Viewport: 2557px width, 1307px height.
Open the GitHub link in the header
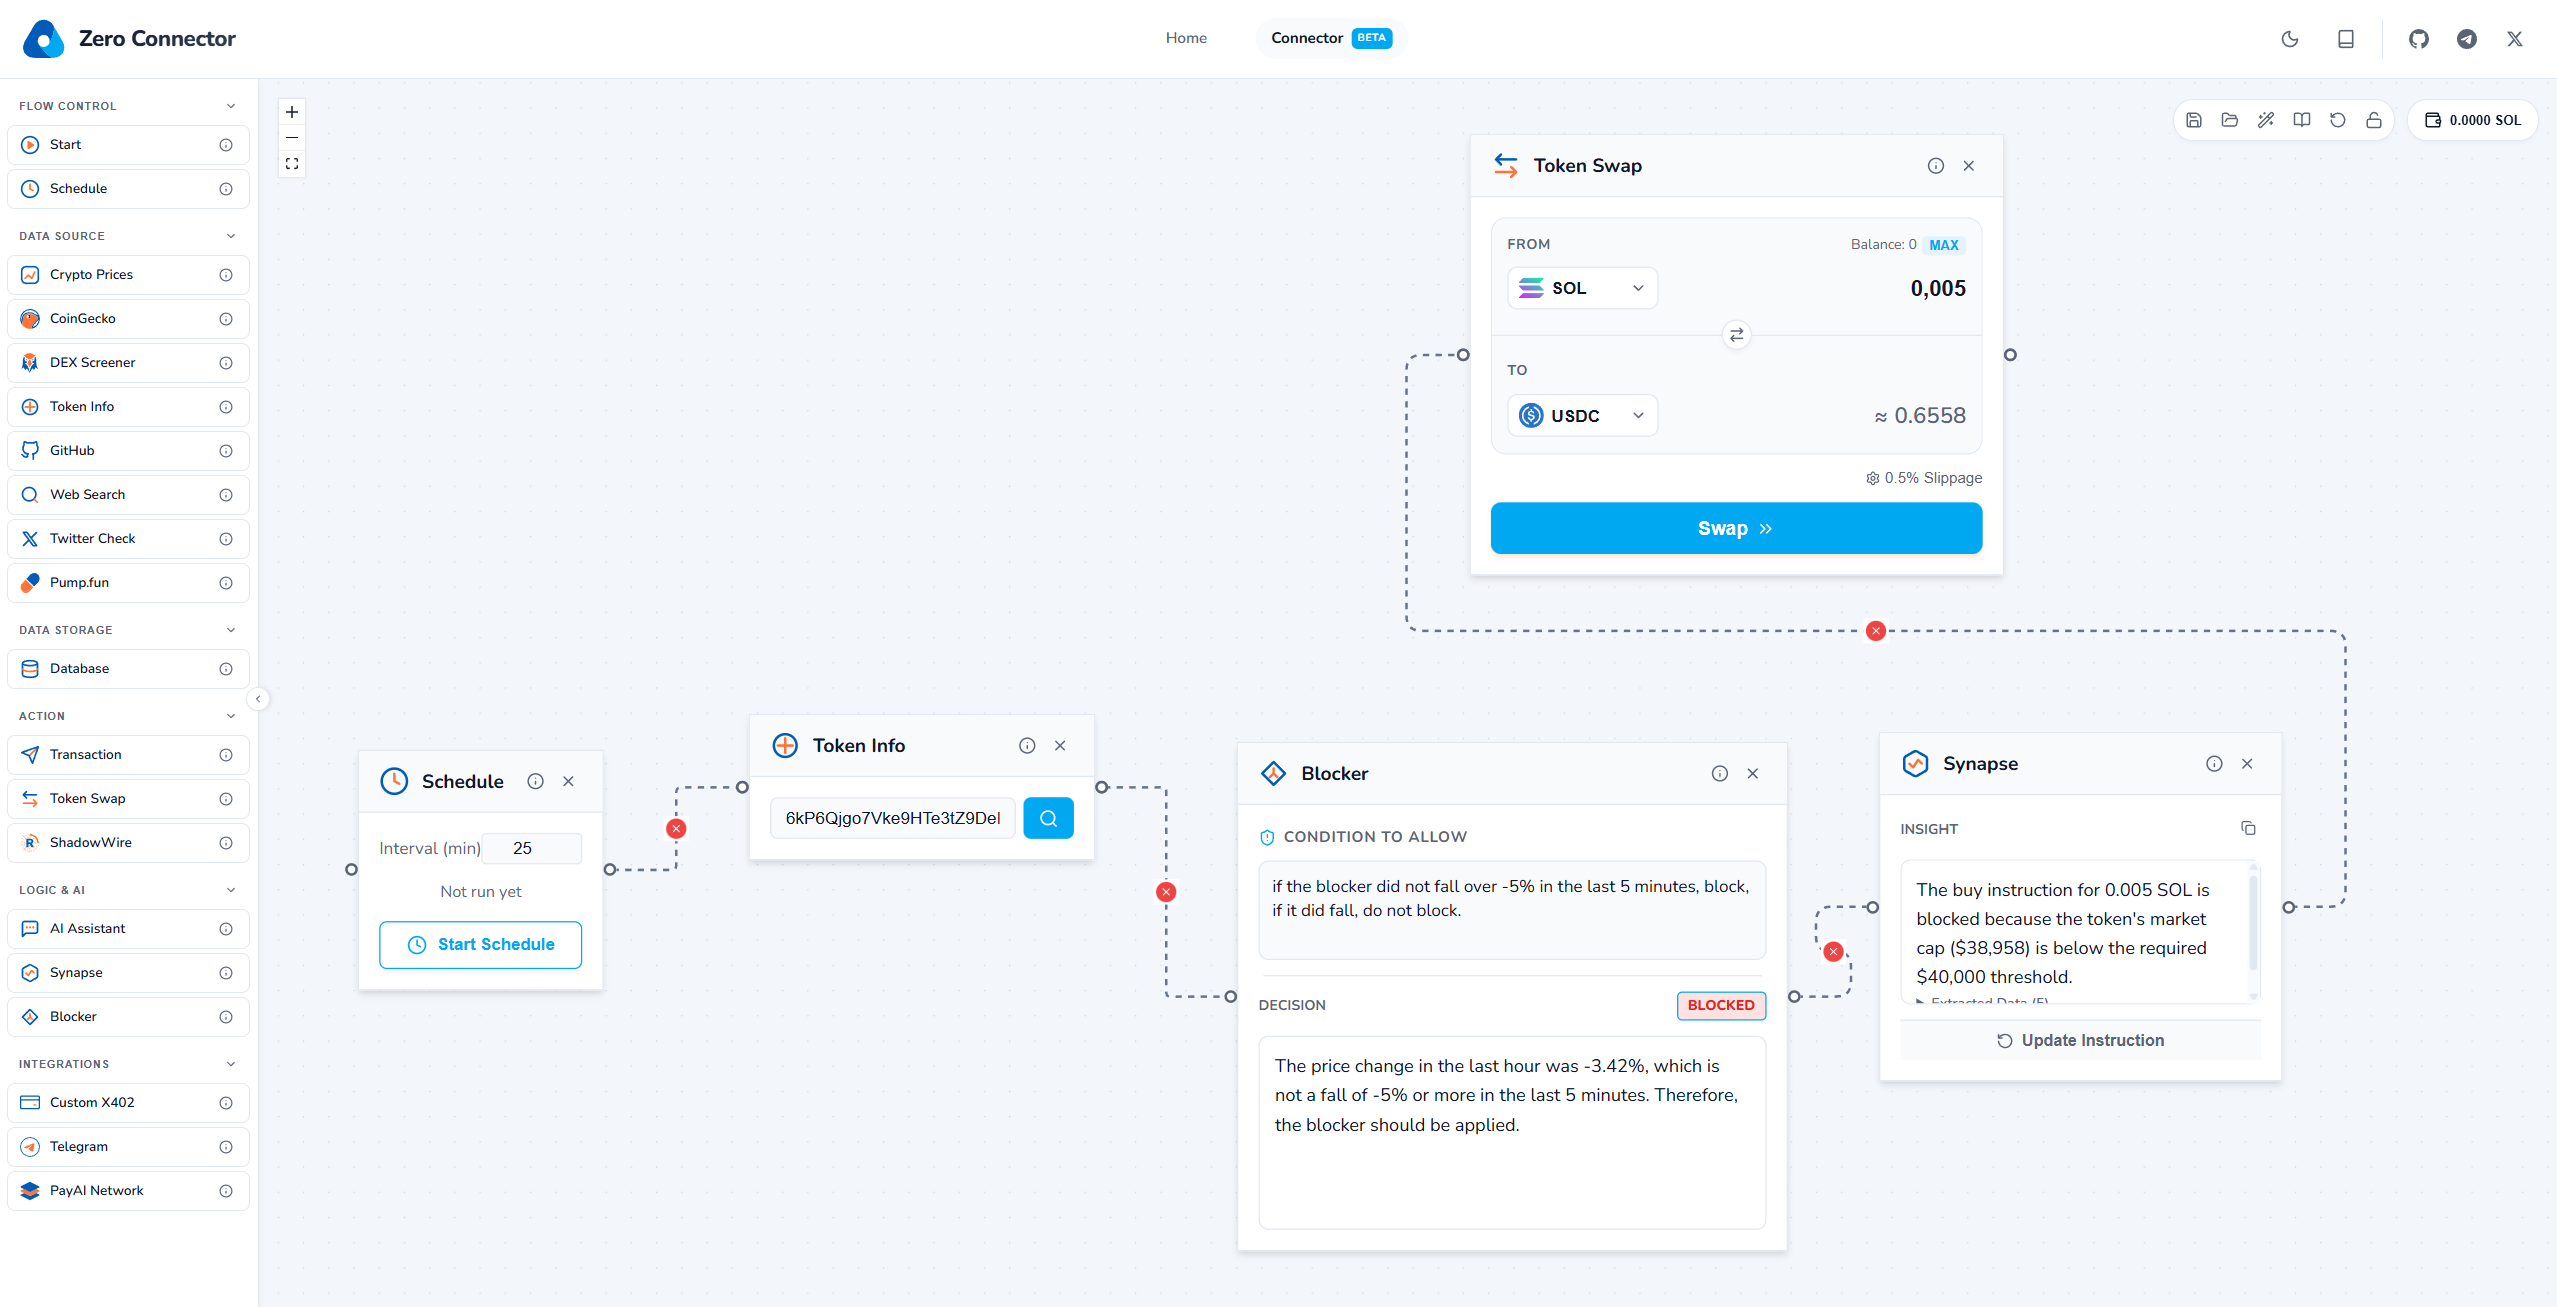coord(2418,39)
